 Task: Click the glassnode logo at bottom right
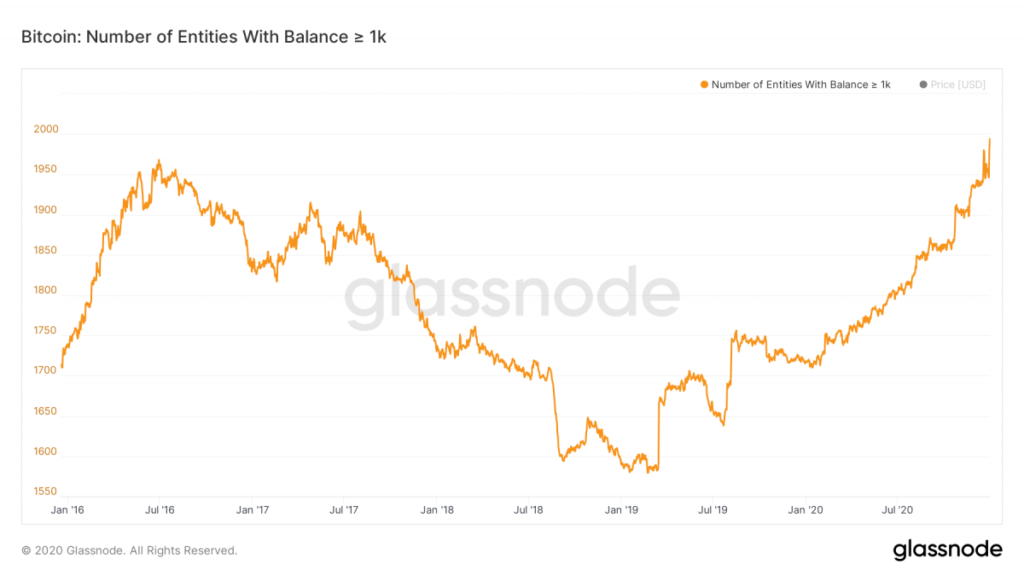(947, 549)
